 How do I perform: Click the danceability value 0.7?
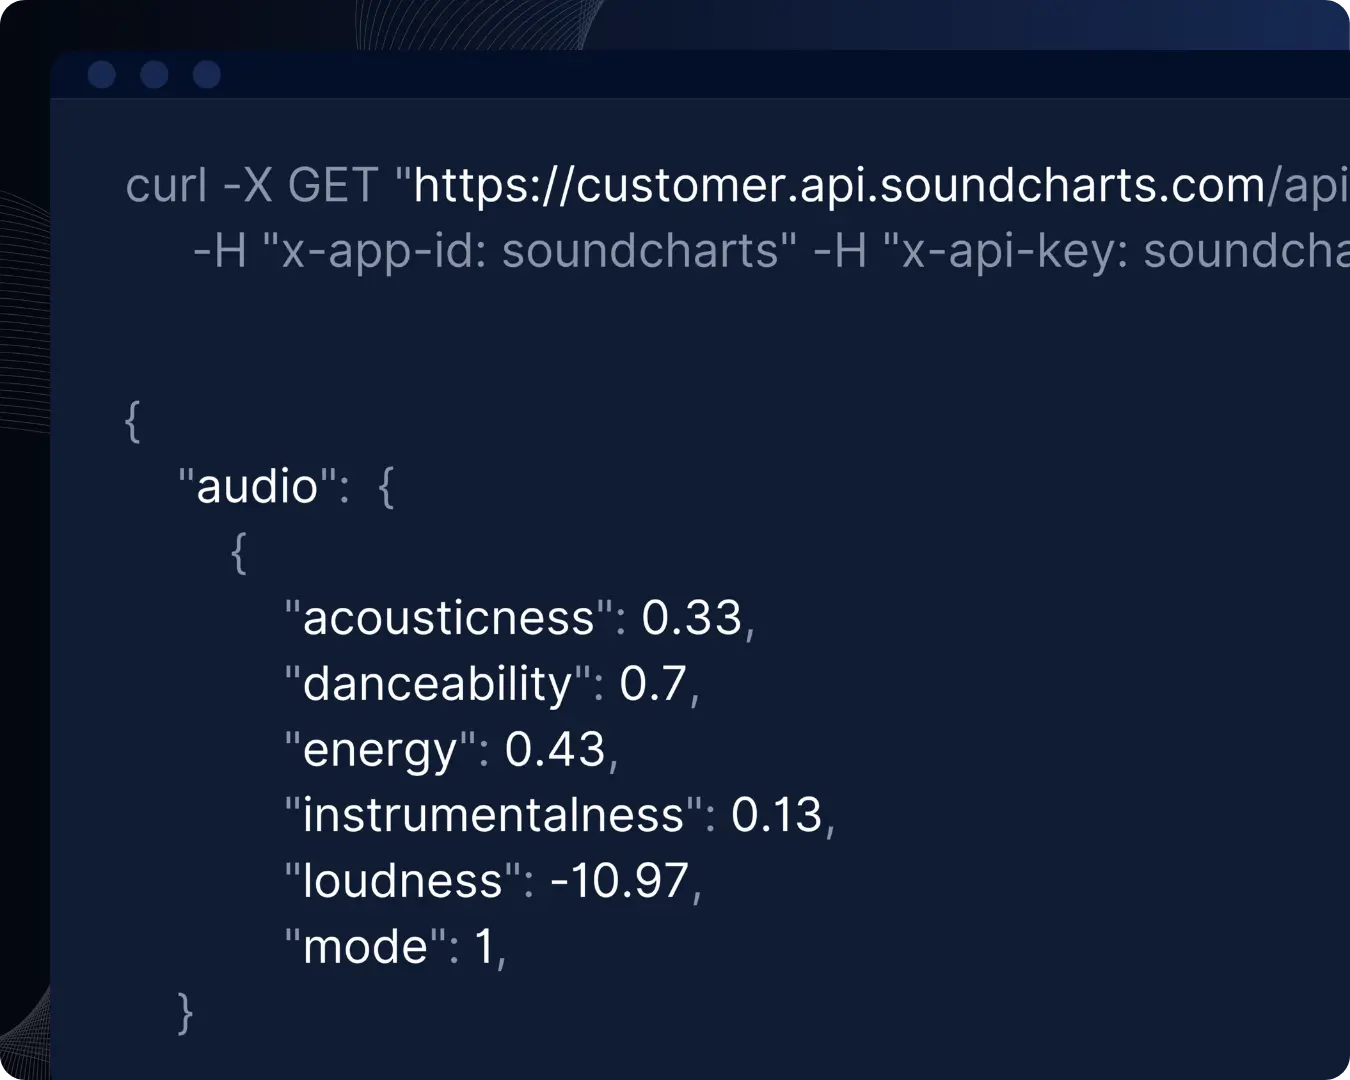click(655, 683)
